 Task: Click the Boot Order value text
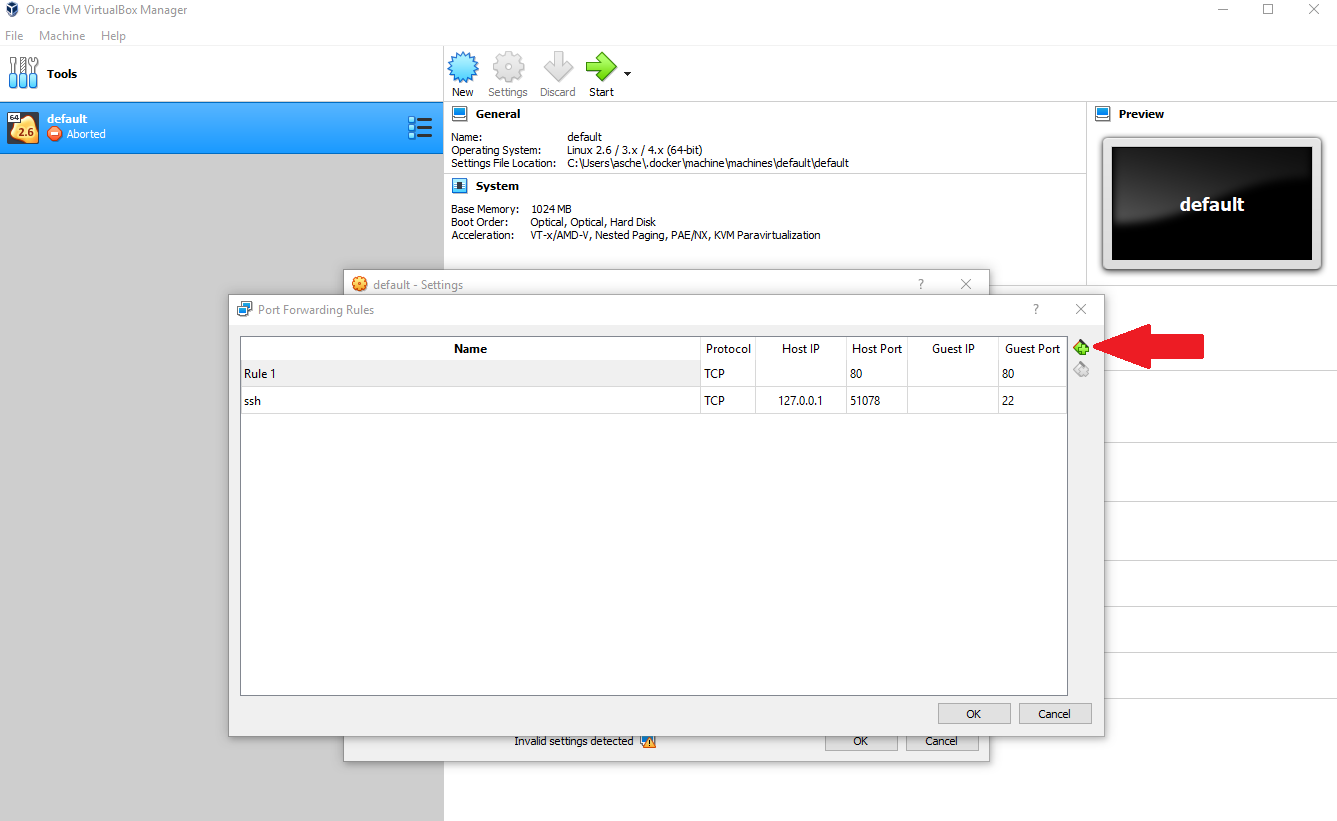pos(593,222)
